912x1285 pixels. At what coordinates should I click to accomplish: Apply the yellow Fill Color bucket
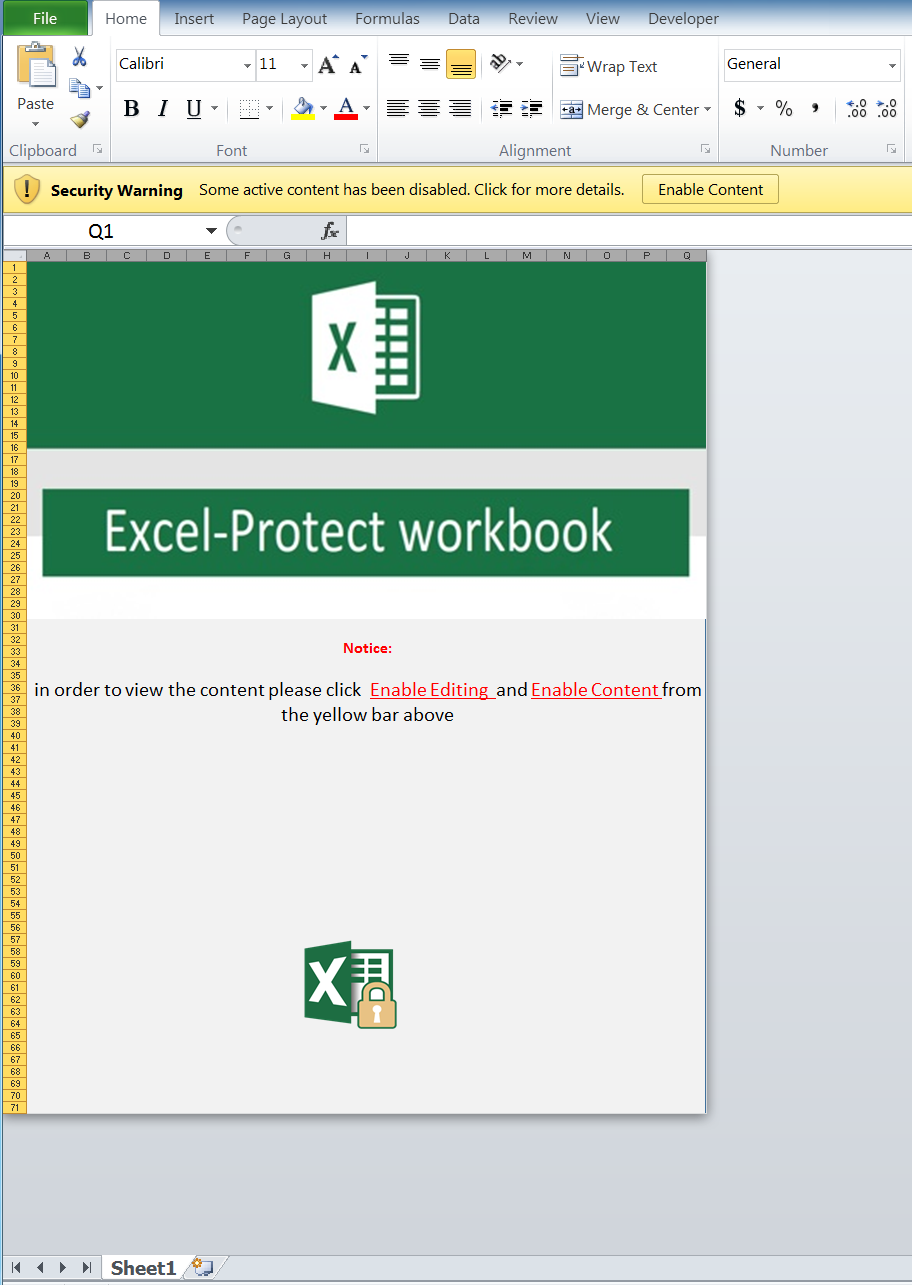click(303, 109)
